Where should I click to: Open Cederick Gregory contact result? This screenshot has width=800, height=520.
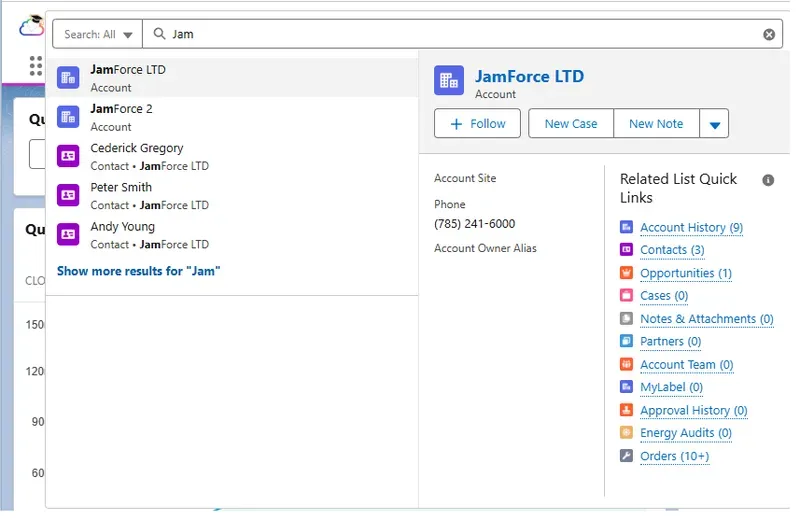coord(232,157)
